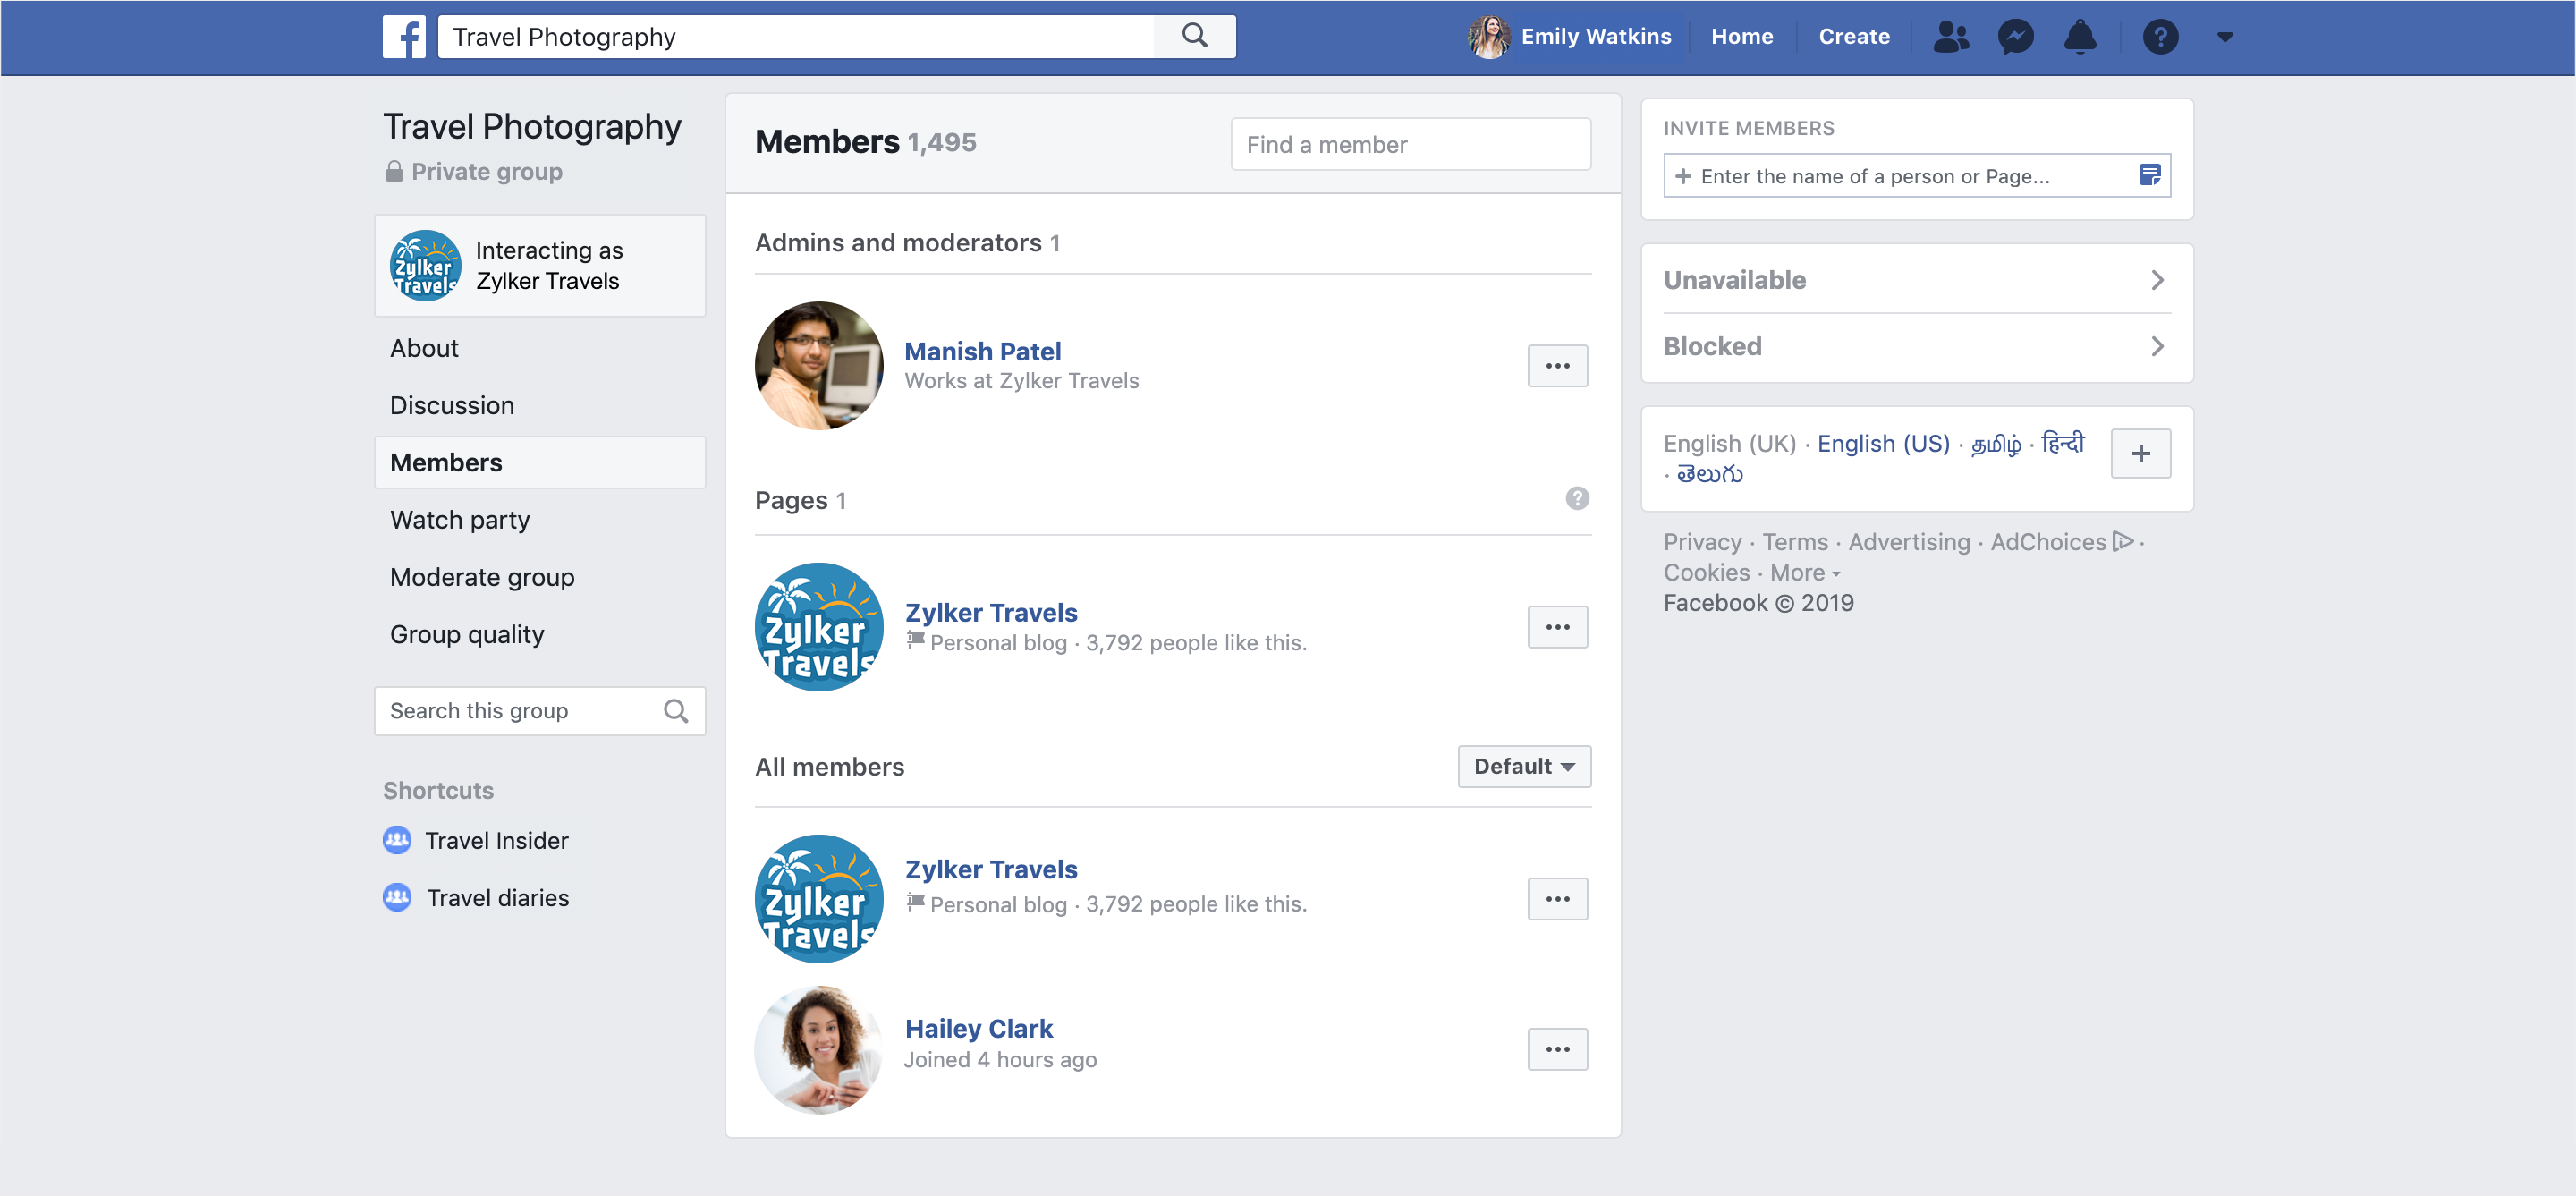The image size is (2576, 1196).
Task: Go to the Discussion tab
Action: (x=452, y=405)
